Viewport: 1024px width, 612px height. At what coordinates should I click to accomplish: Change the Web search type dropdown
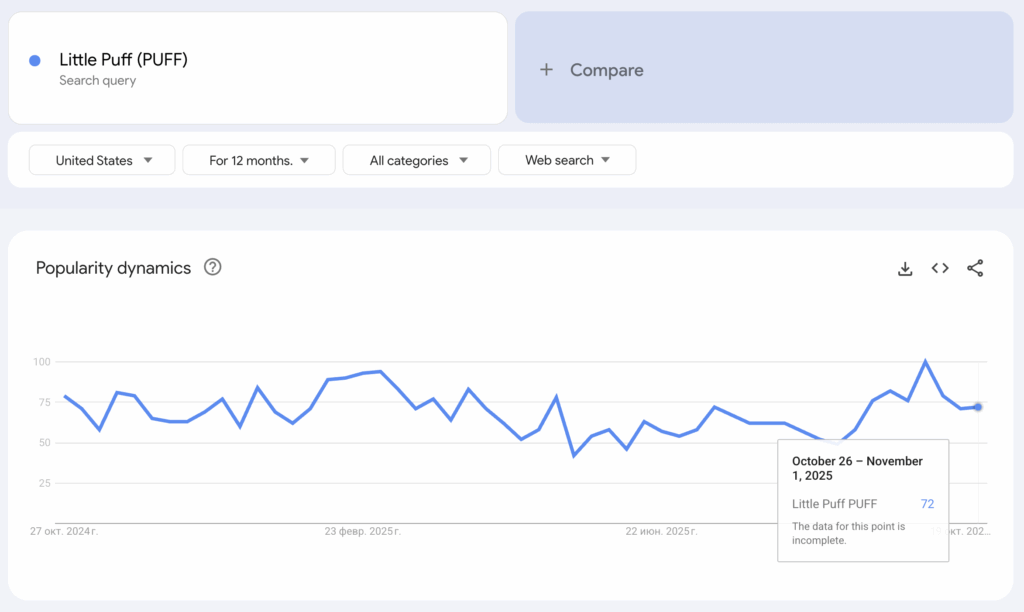(x=566, y=160)
